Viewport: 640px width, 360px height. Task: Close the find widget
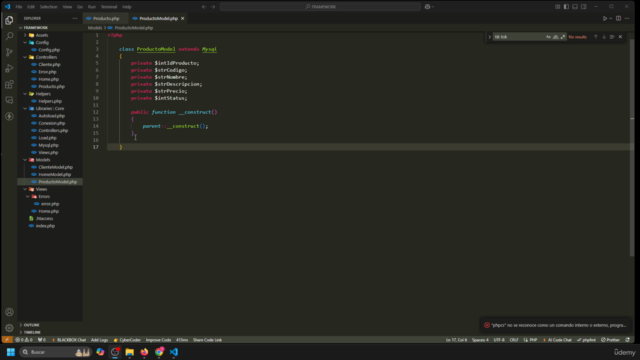coord(620,37)
